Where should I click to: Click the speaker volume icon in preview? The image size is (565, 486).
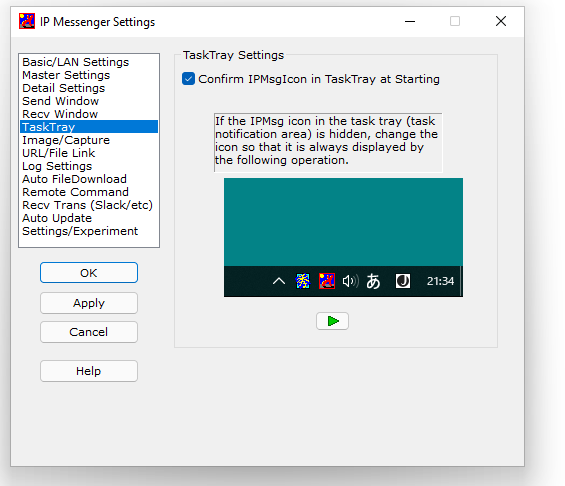click(350, 281)
